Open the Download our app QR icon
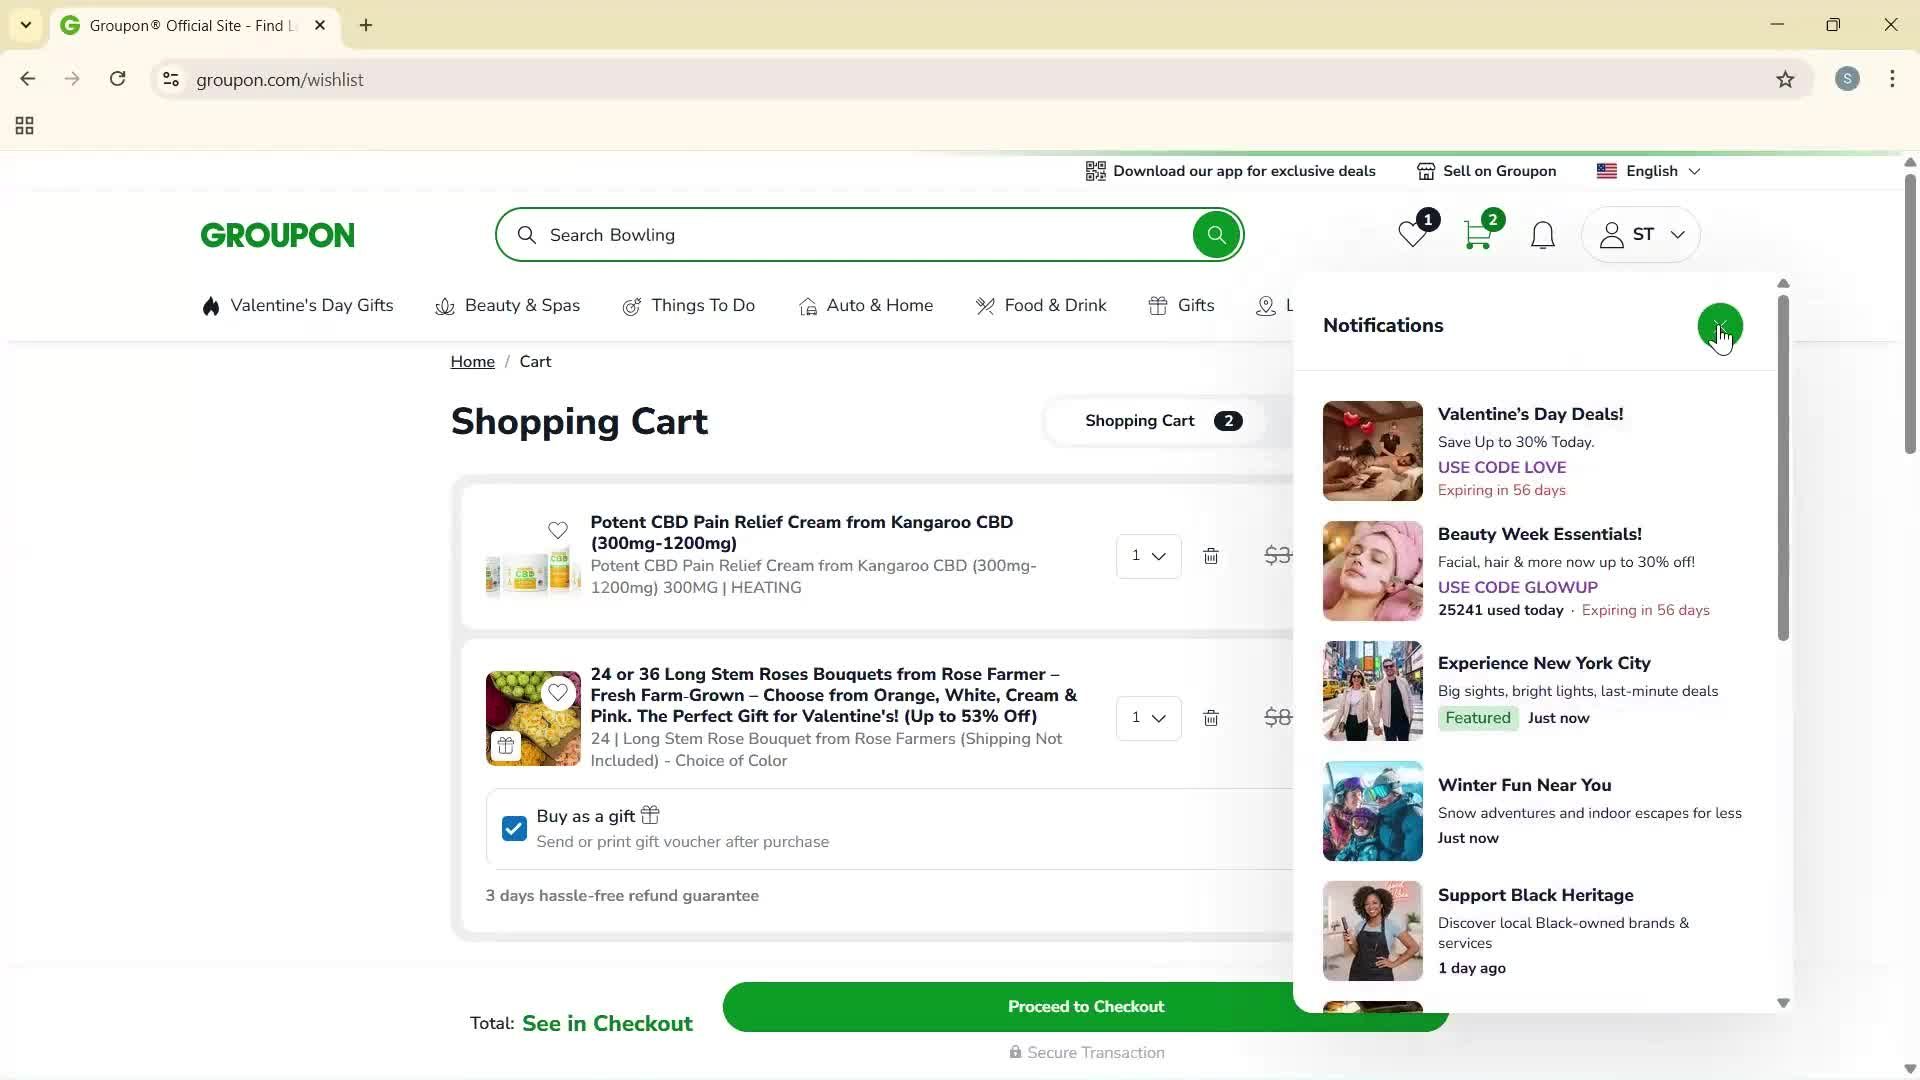The height and width of the screenshot is (1080, 1920). [x=1095, y=171]
